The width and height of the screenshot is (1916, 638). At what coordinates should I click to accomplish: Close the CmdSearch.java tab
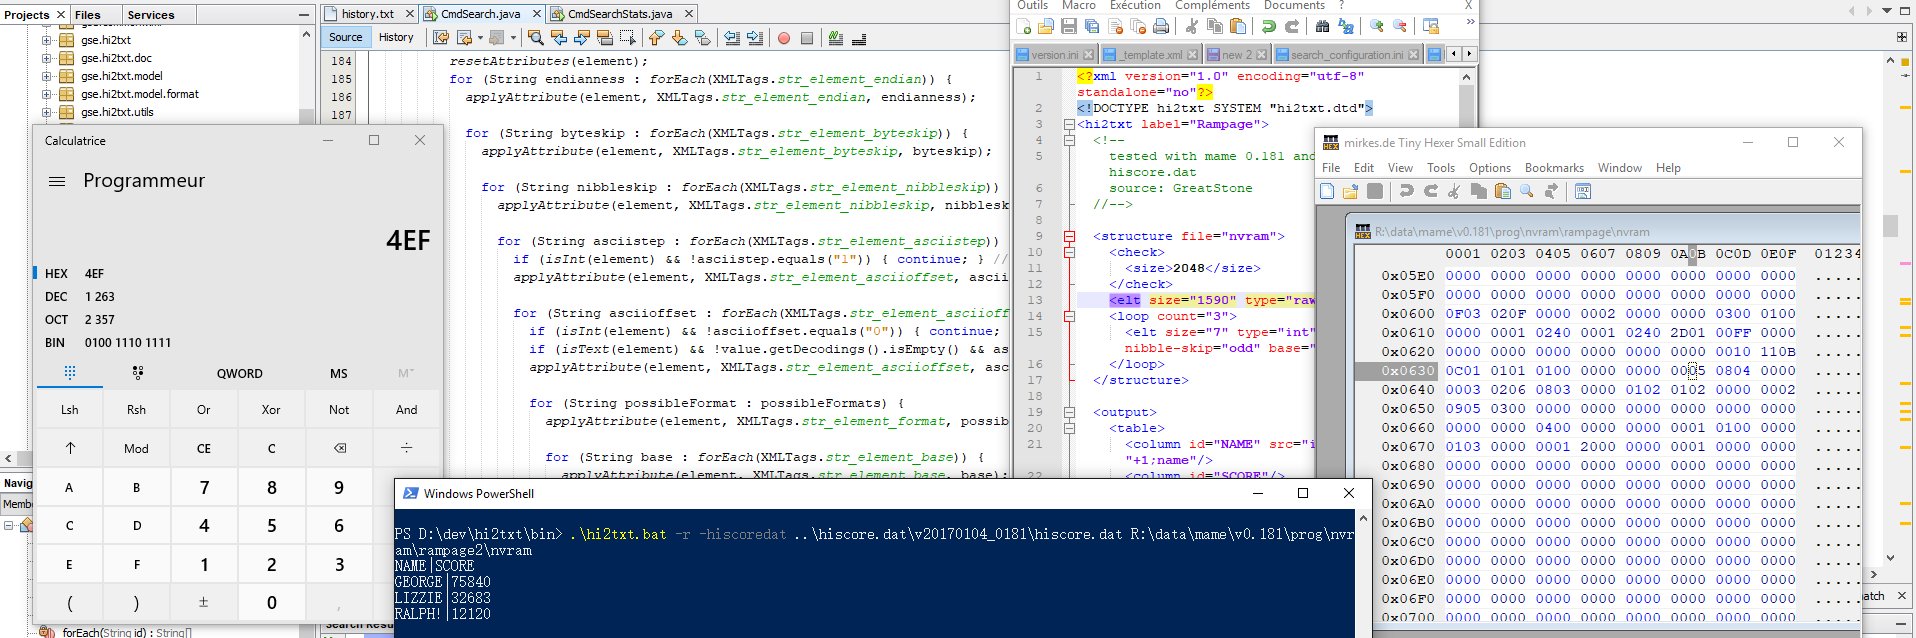537,14
